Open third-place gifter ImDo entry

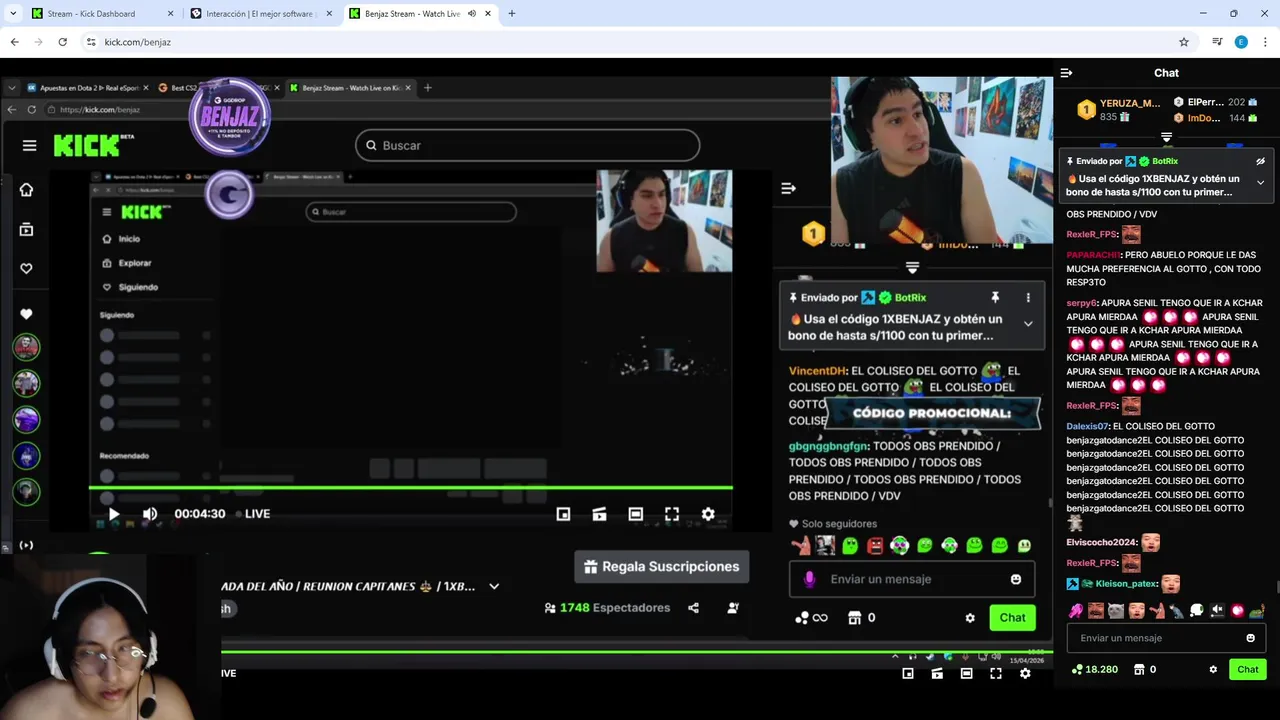pyautogui.click(x=1215, y=118)
